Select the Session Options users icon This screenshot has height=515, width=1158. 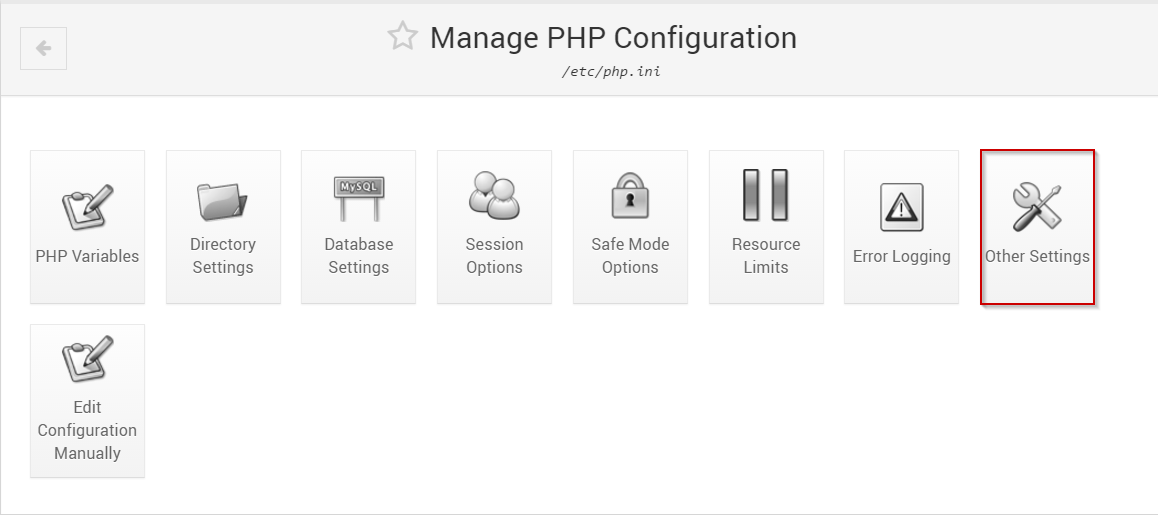(x=494, y=196)
